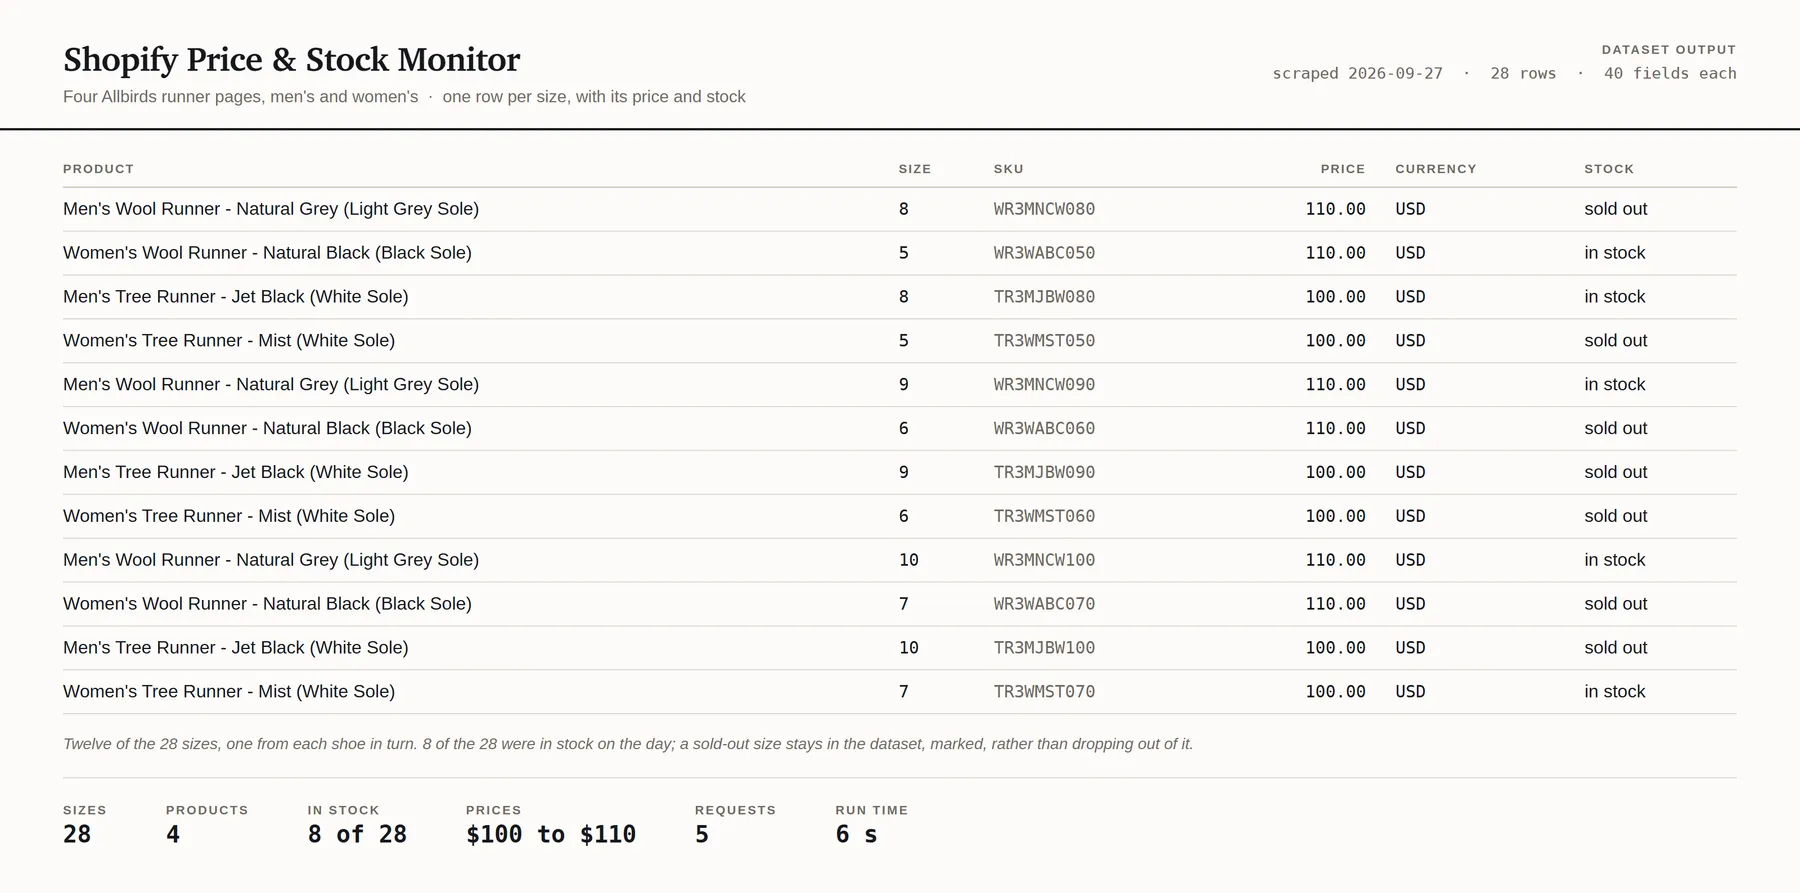
Task: Click price 100.00 in TR3MJBW080 row
Action: 1335,297
